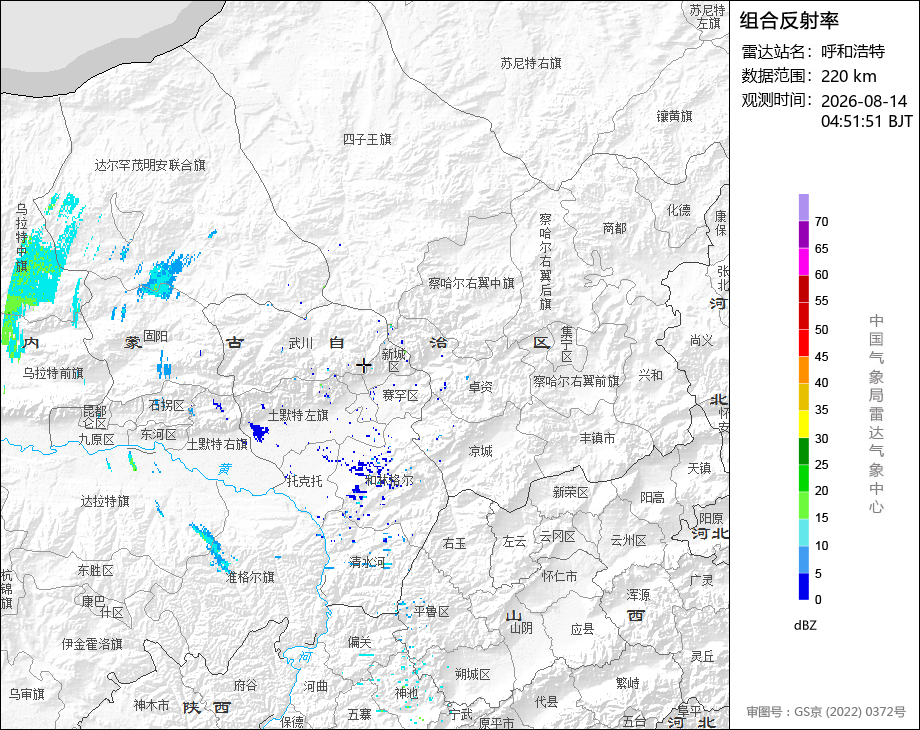
Task: Click the 准格尔旗 map label
Action: (x=251, y=577)
